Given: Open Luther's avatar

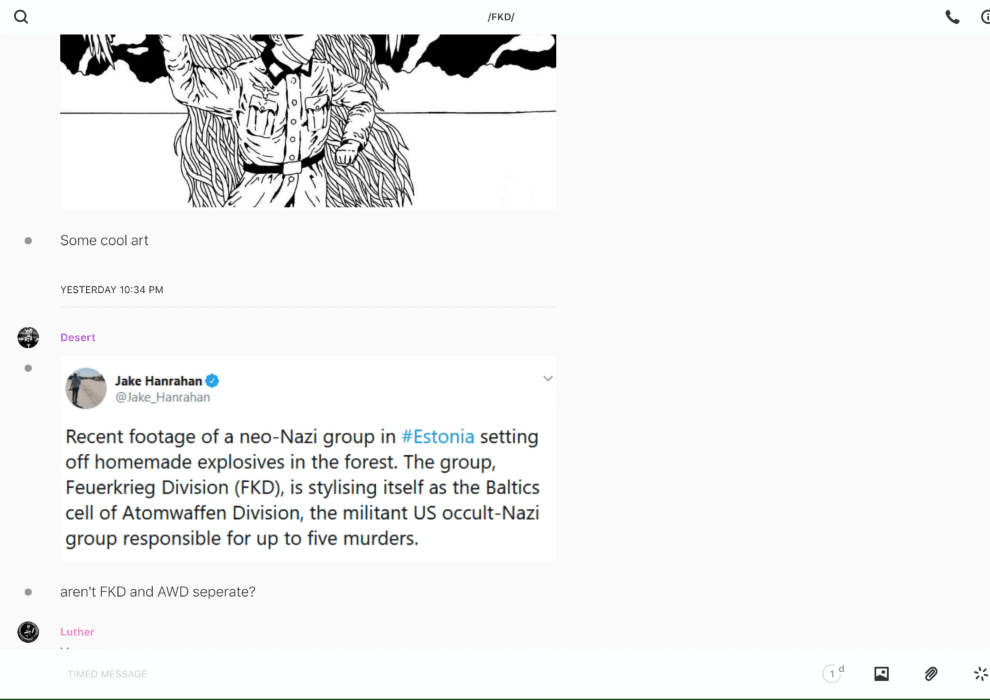Looking at the screenshot, I should click(28, 632).
